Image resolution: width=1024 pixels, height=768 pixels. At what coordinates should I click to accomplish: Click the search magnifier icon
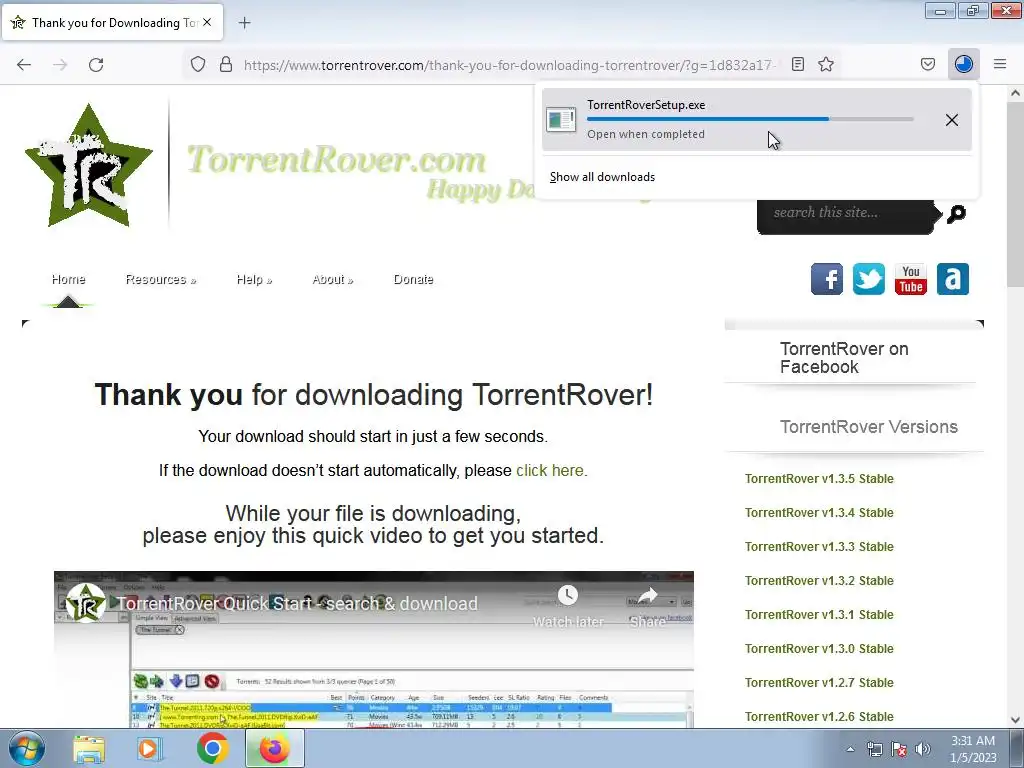pos(957,214)
